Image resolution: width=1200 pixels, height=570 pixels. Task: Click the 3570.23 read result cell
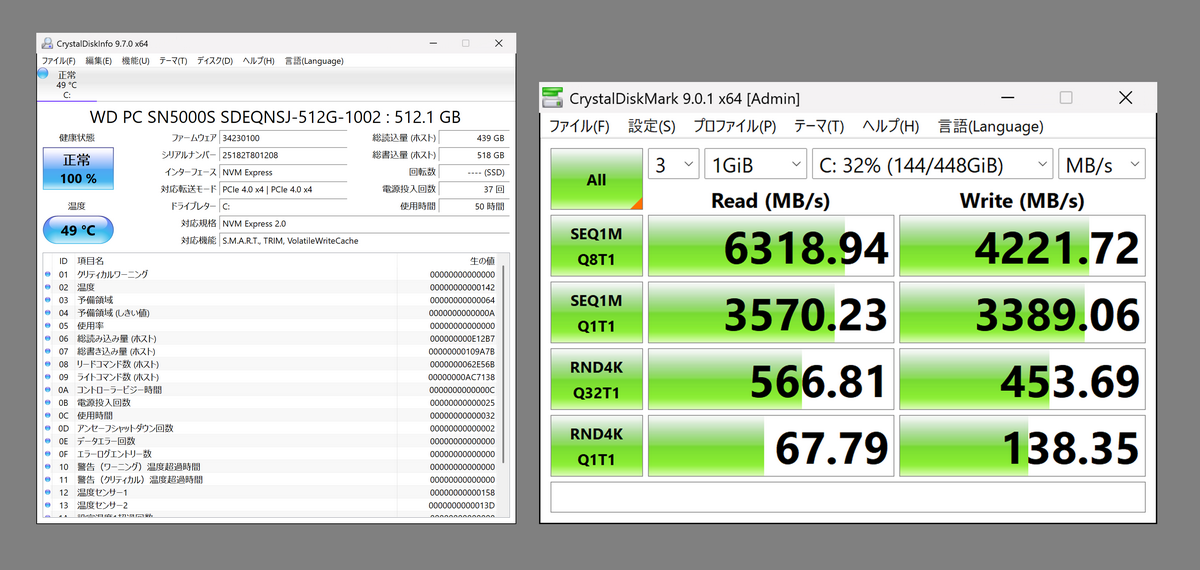(771, 312)
